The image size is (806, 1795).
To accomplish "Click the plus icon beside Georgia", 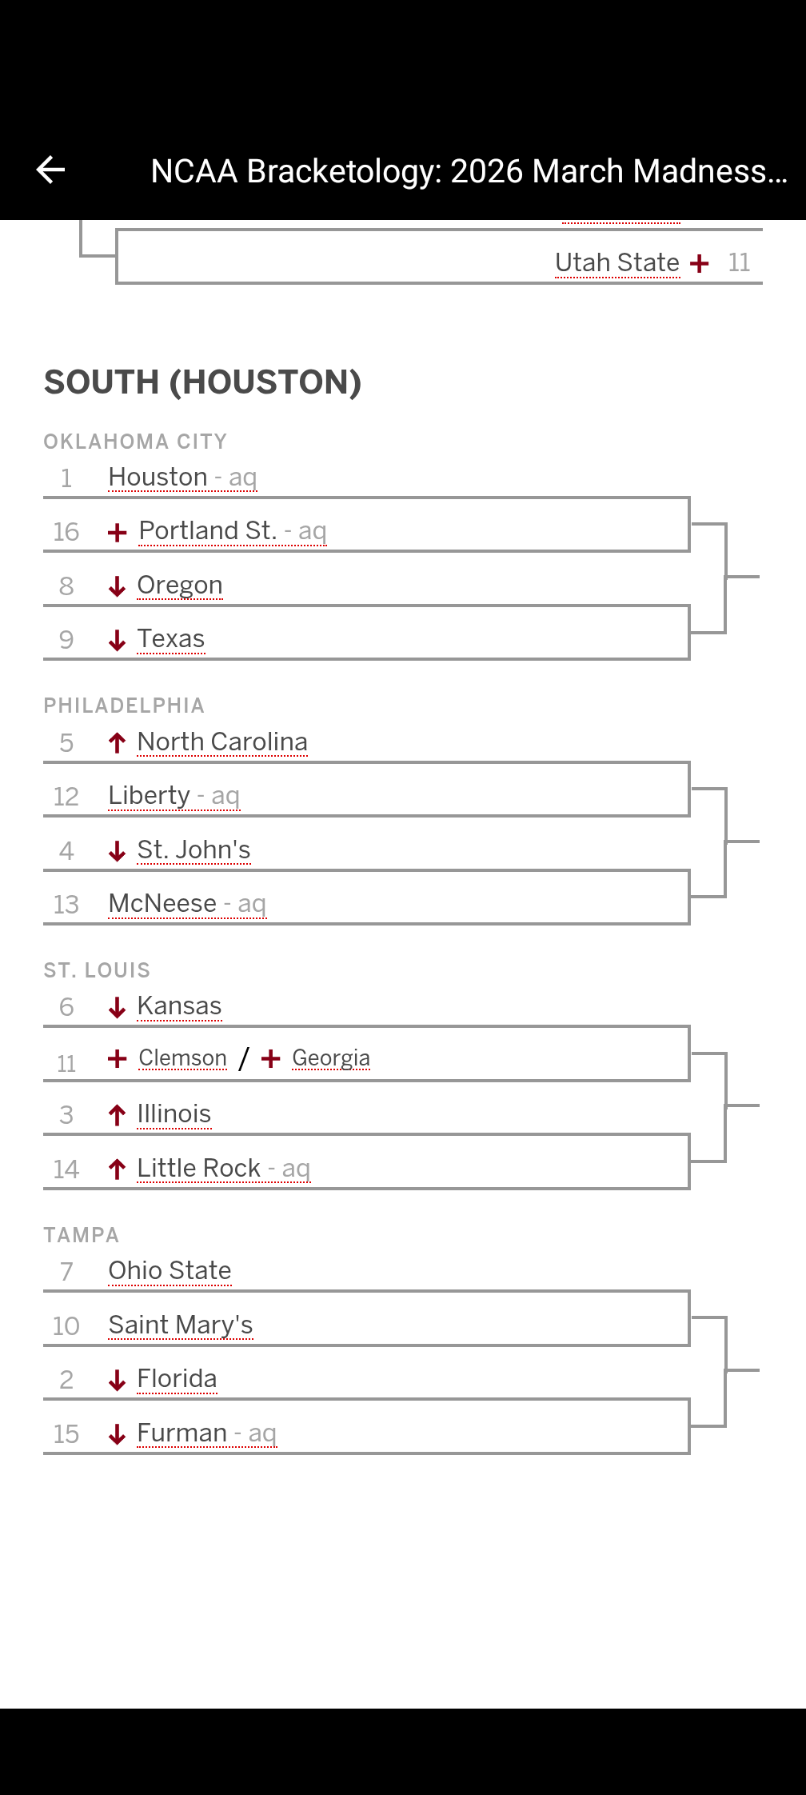I will pos(271,1058).
